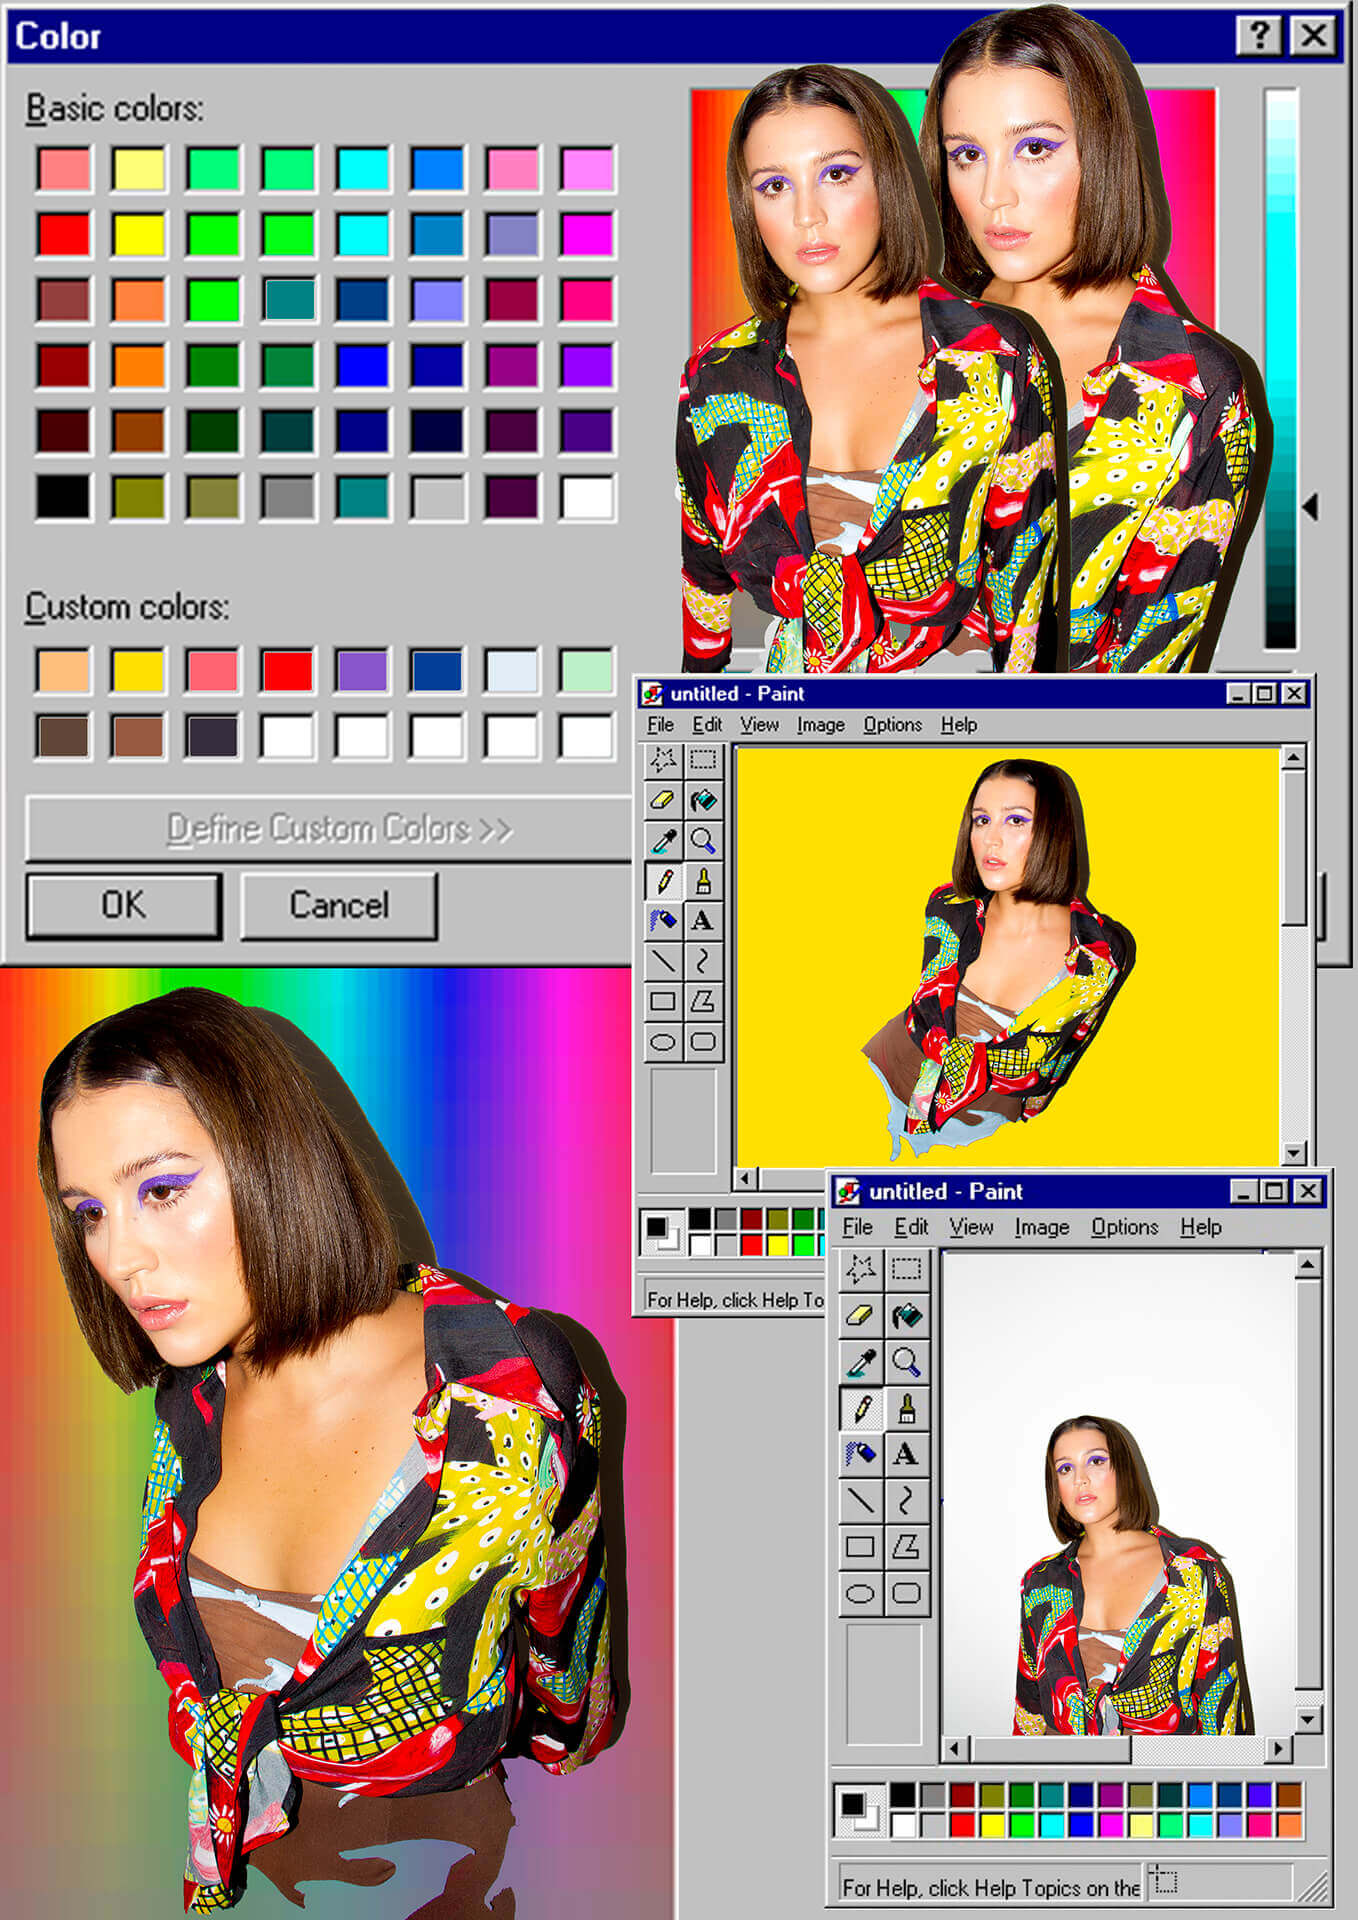
Task: Select Brush tool in lower Paint window
Action: [906, 1408]
